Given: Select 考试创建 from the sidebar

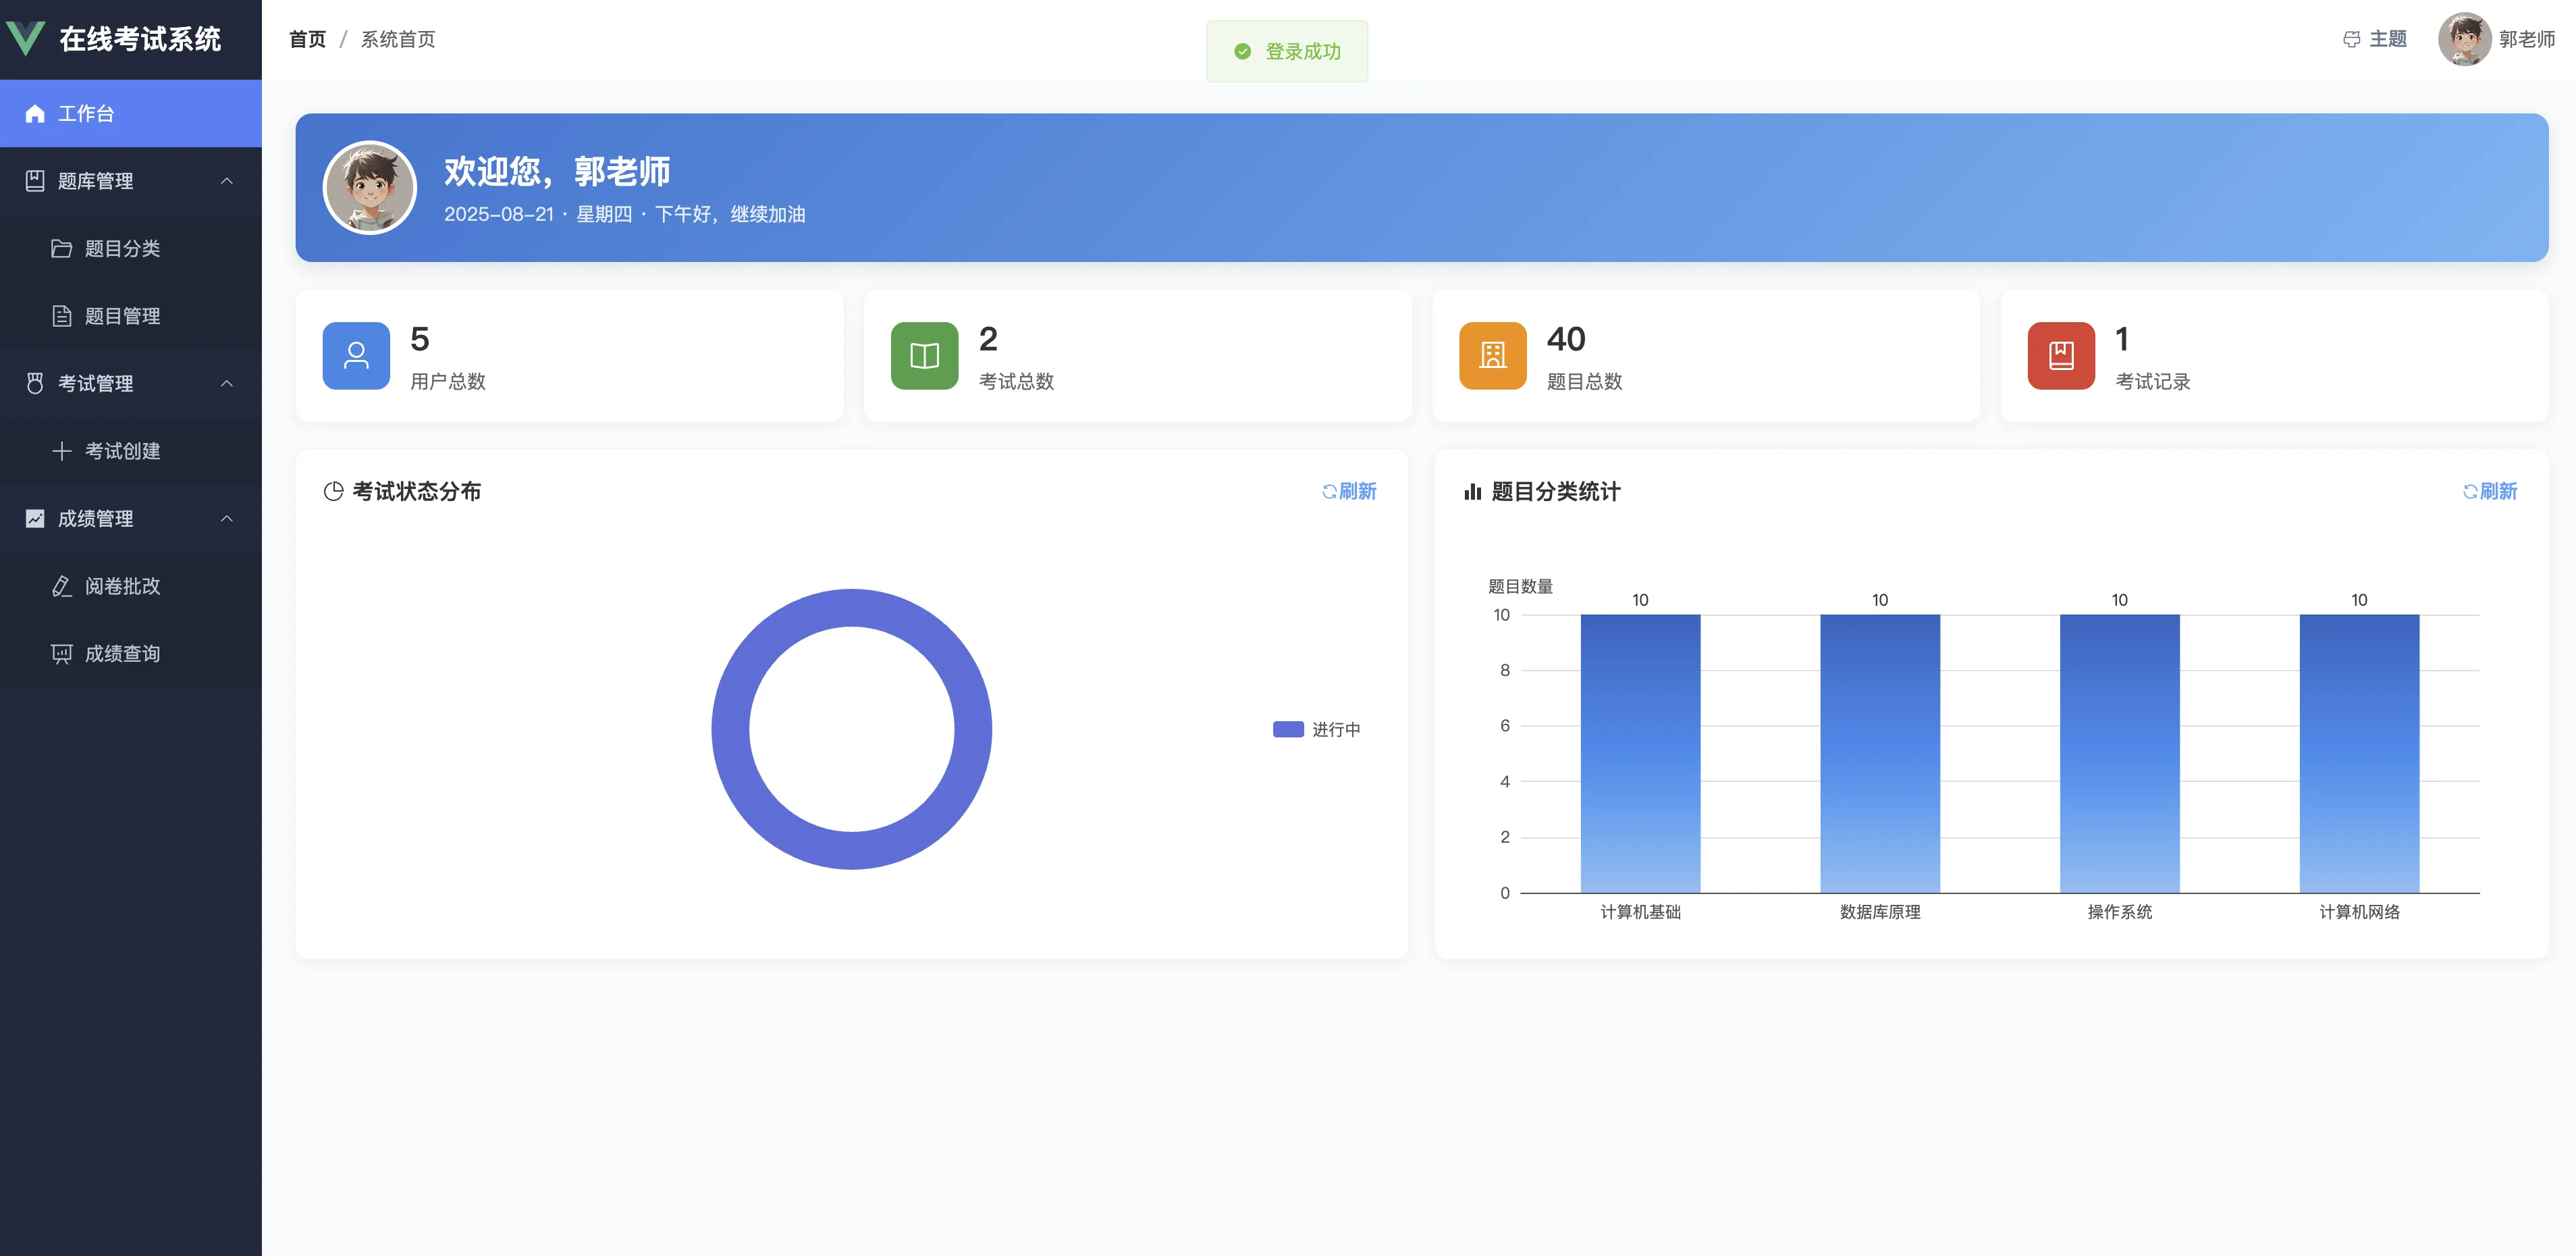Looking at the screenshot, I should 122,451.
